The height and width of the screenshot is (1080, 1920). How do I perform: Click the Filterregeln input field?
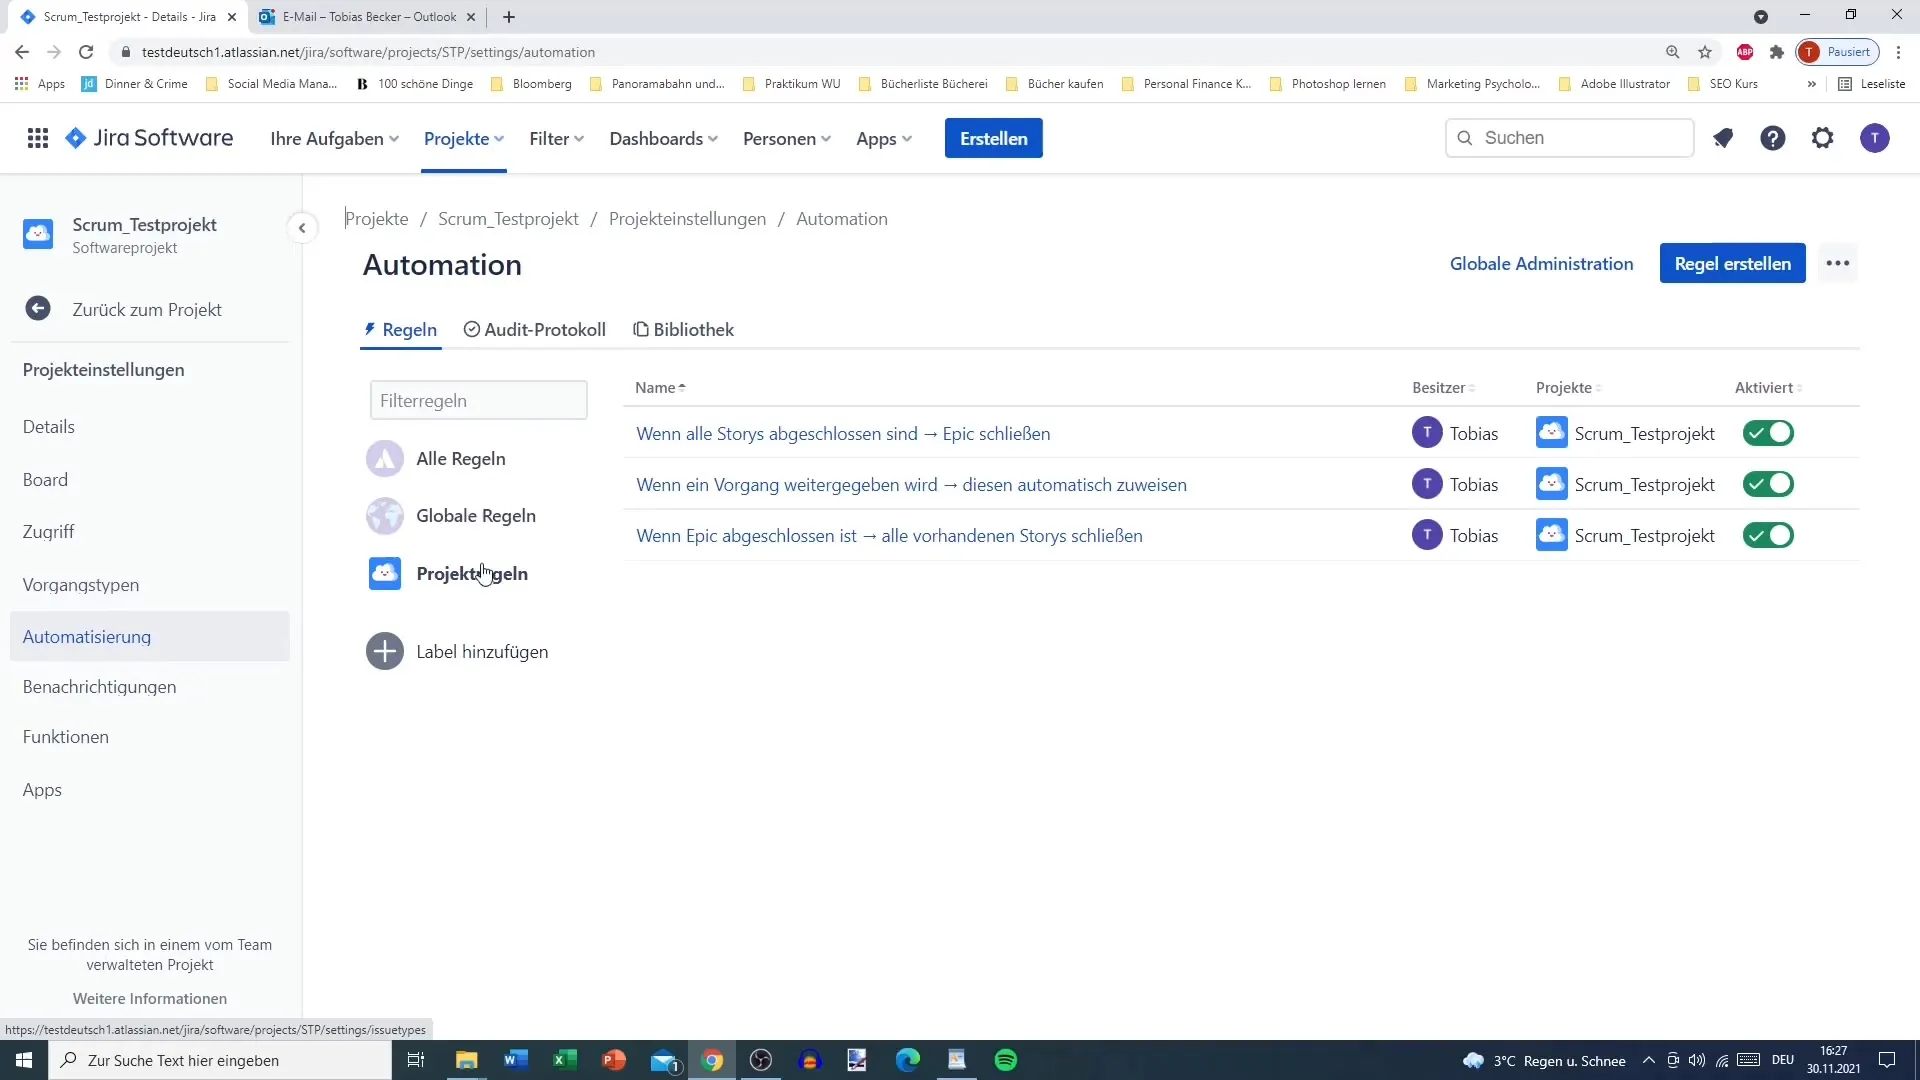481,401
